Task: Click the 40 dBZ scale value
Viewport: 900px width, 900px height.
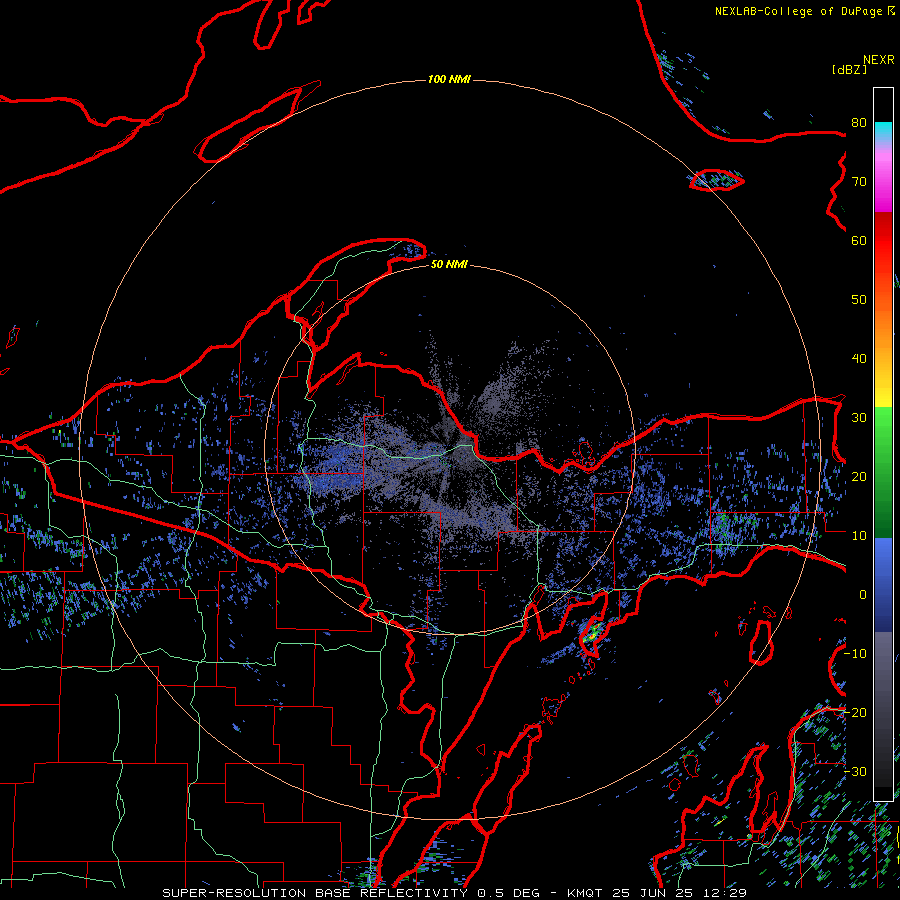Action: 859,359
